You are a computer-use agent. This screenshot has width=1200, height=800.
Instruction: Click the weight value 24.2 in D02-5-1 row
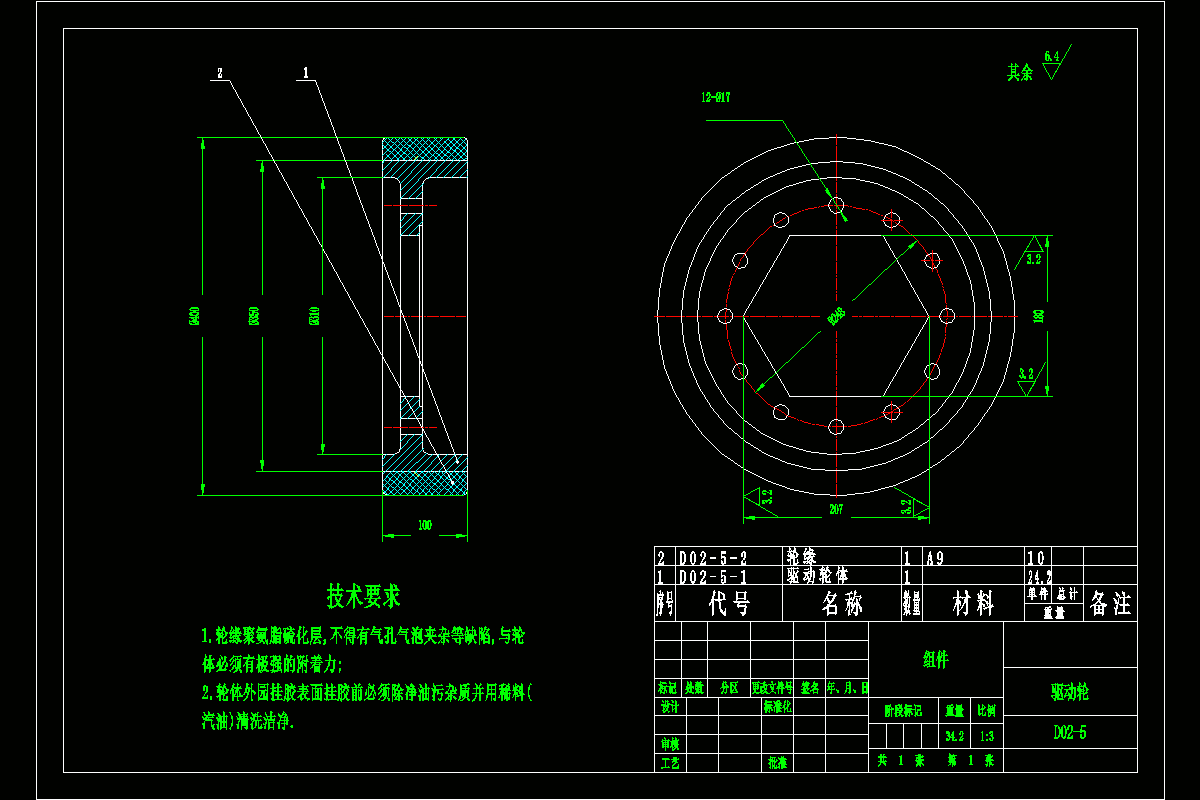click(1039, 578)
